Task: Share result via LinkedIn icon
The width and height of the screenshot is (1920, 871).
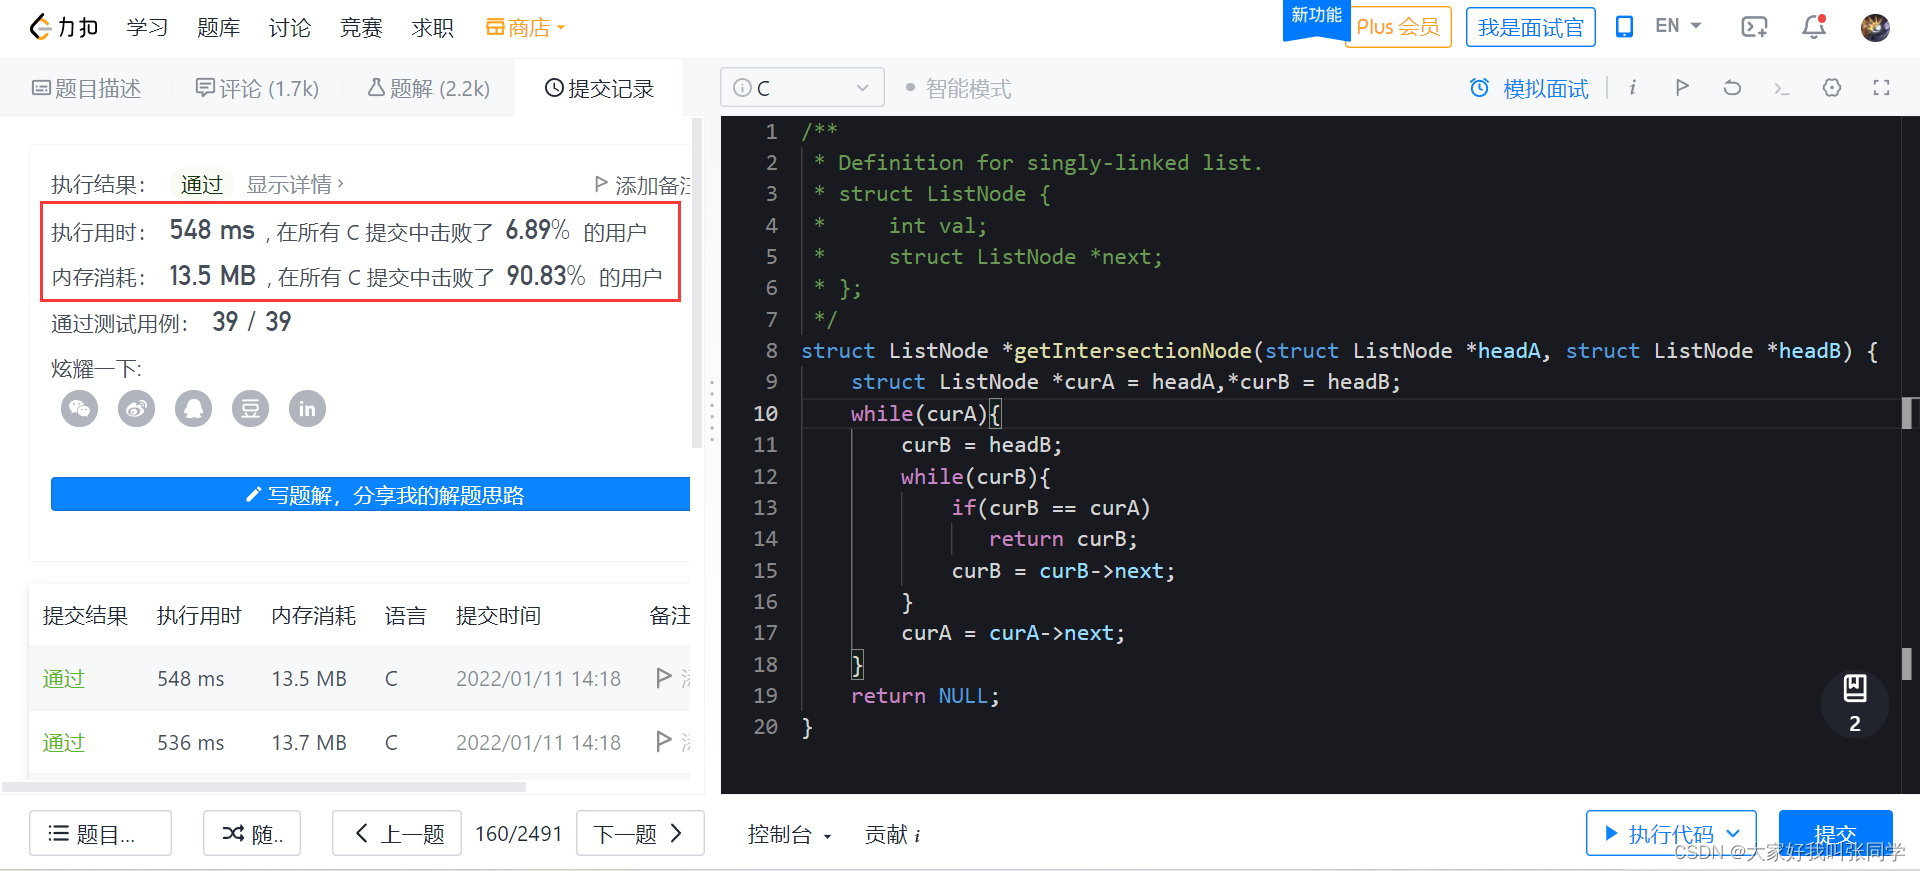Action: pyautogui.click(x=308, y=408)
